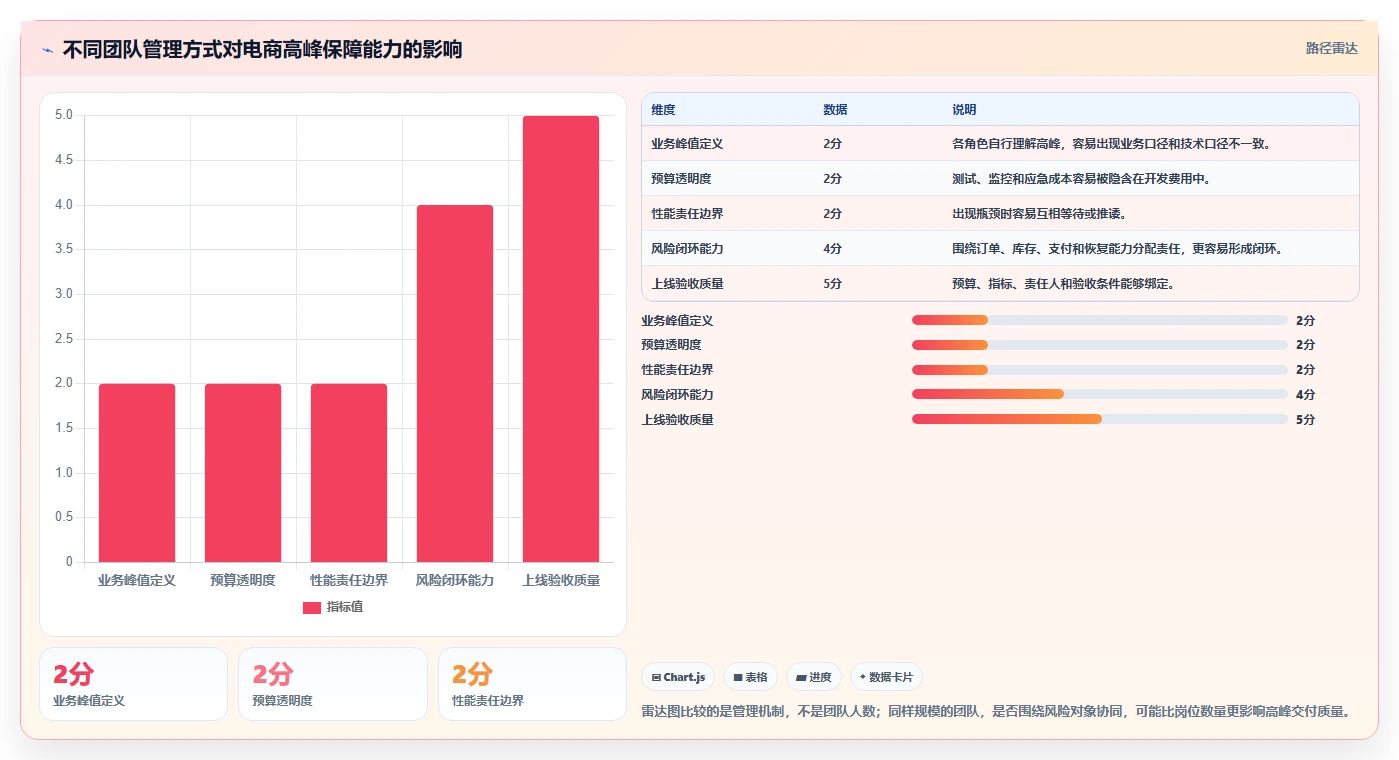This screenshot has width=1399, height=760.
Task: Click the 5分 value beside 上线验收质量 progress
Action: tap(1305, 420)
